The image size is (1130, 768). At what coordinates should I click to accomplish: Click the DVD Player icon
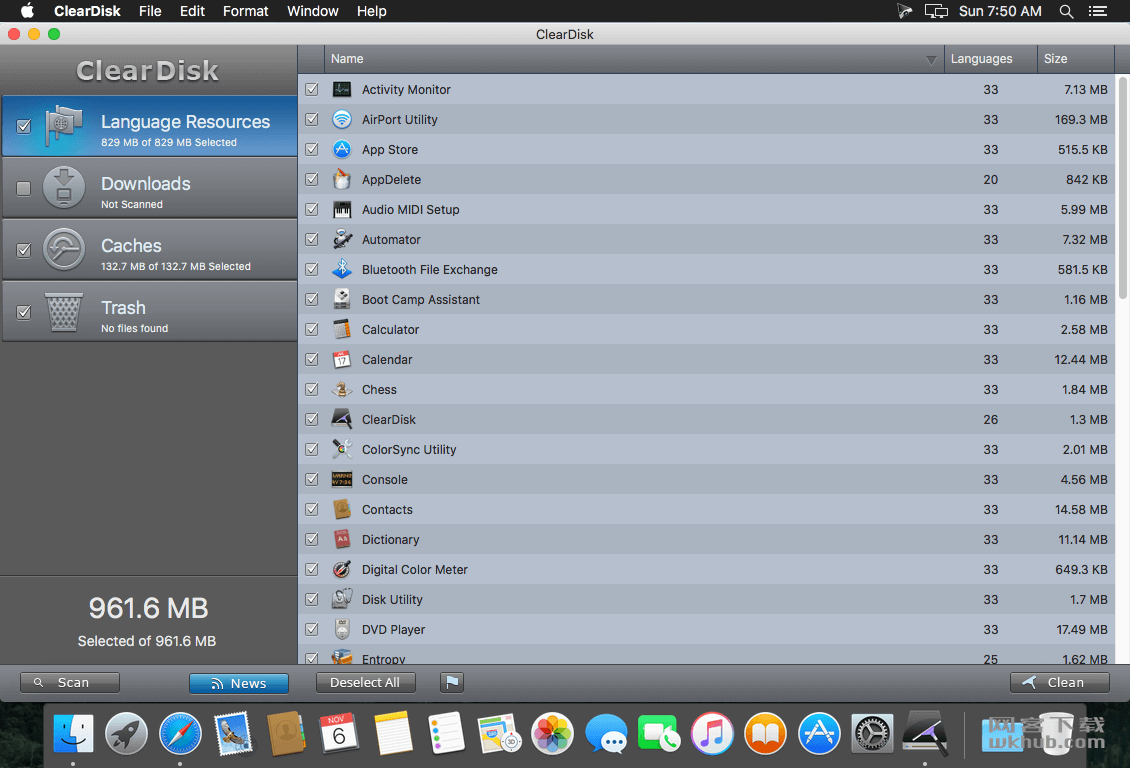pos(342,629)
